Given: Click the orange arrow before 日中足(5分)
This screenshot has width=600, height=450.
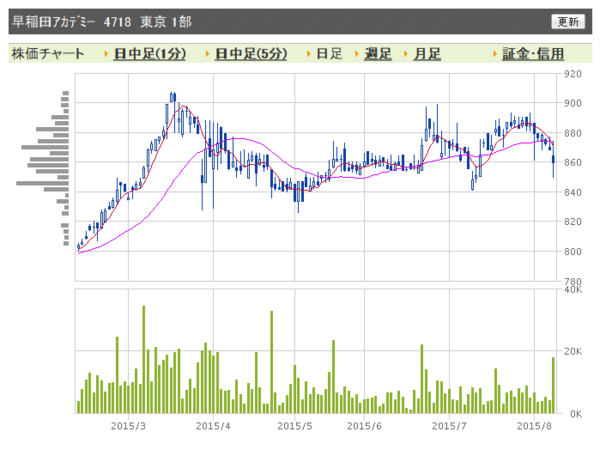Looking at the screenshot, I should (206, 54).
